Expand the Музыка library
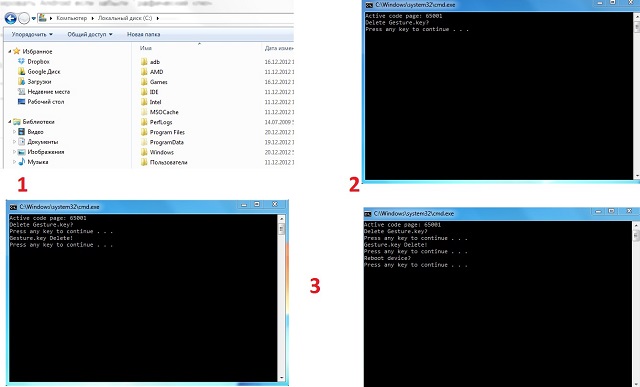The image size is (640, 387). (14, 162)
